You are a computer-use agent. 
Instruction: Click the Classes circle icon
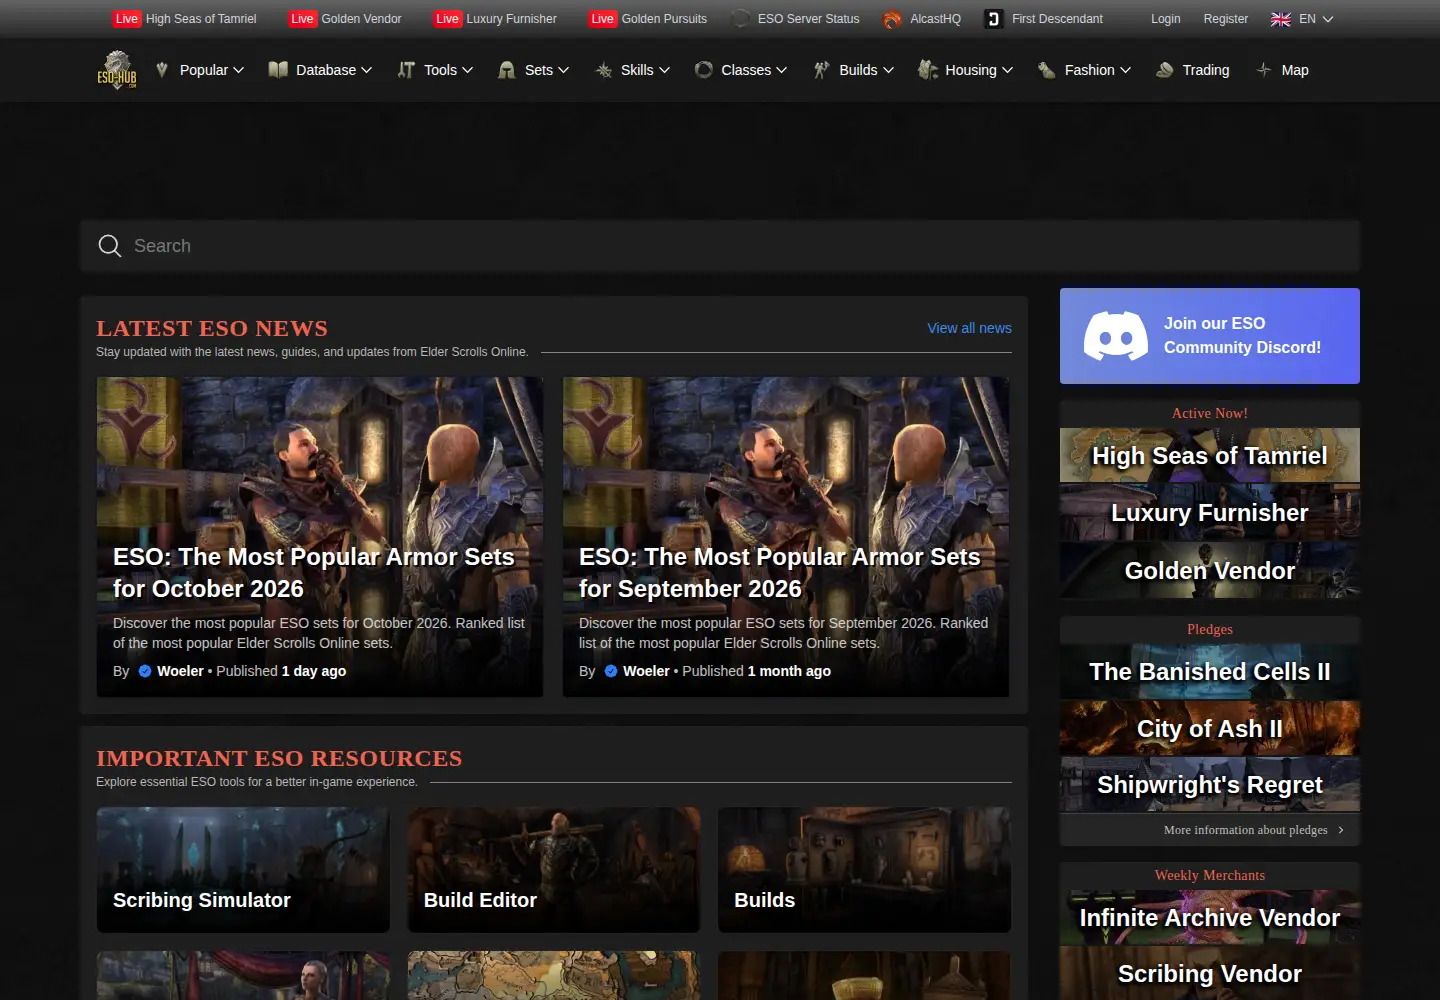point(704,70)
